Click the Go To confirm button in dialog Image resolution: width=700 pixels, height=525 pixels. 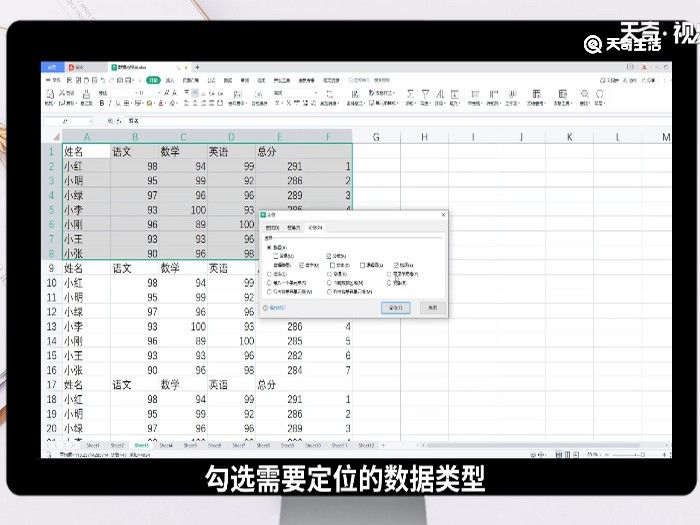(396, 308)
